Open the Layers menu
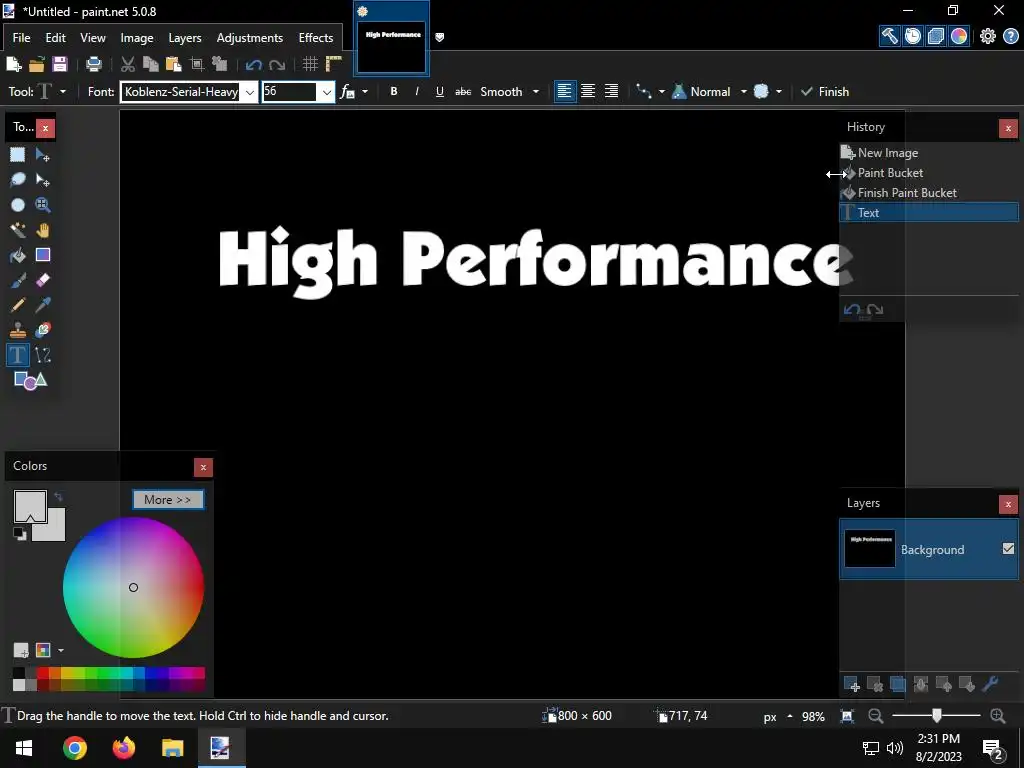 pos(185,38)
